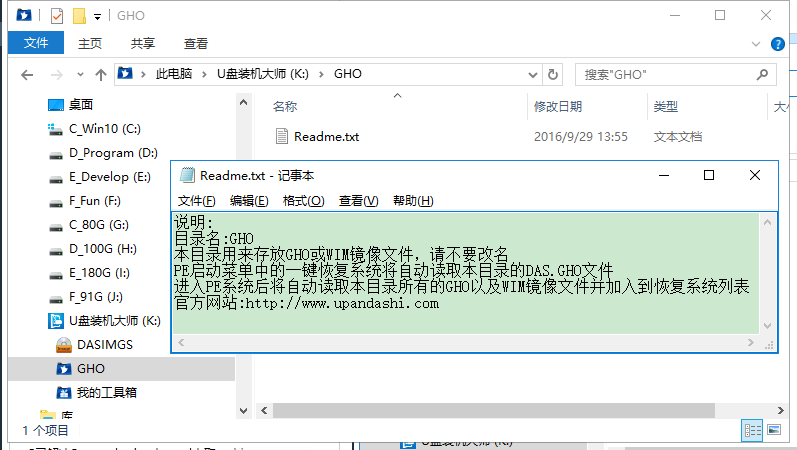Select D_Program (D:) drive in sidebar

coord(113,153)
